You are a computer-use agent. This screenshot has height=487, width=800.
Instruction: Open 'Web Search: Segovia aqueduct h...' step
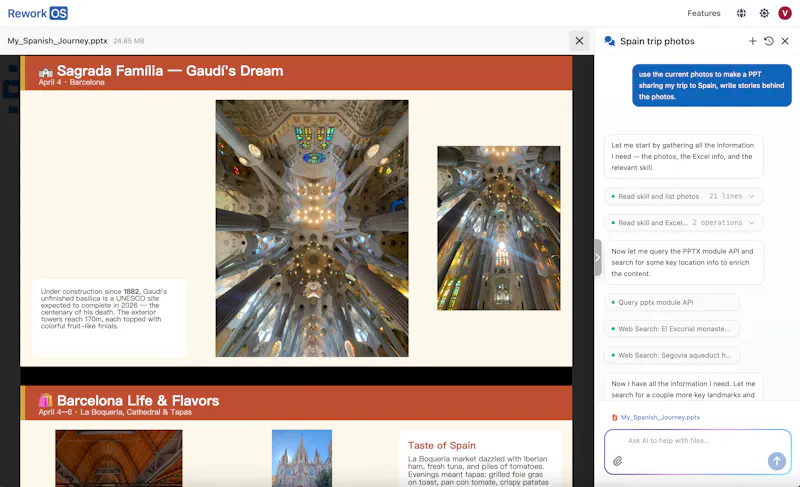pyautogui.click(x=671, y=355)
